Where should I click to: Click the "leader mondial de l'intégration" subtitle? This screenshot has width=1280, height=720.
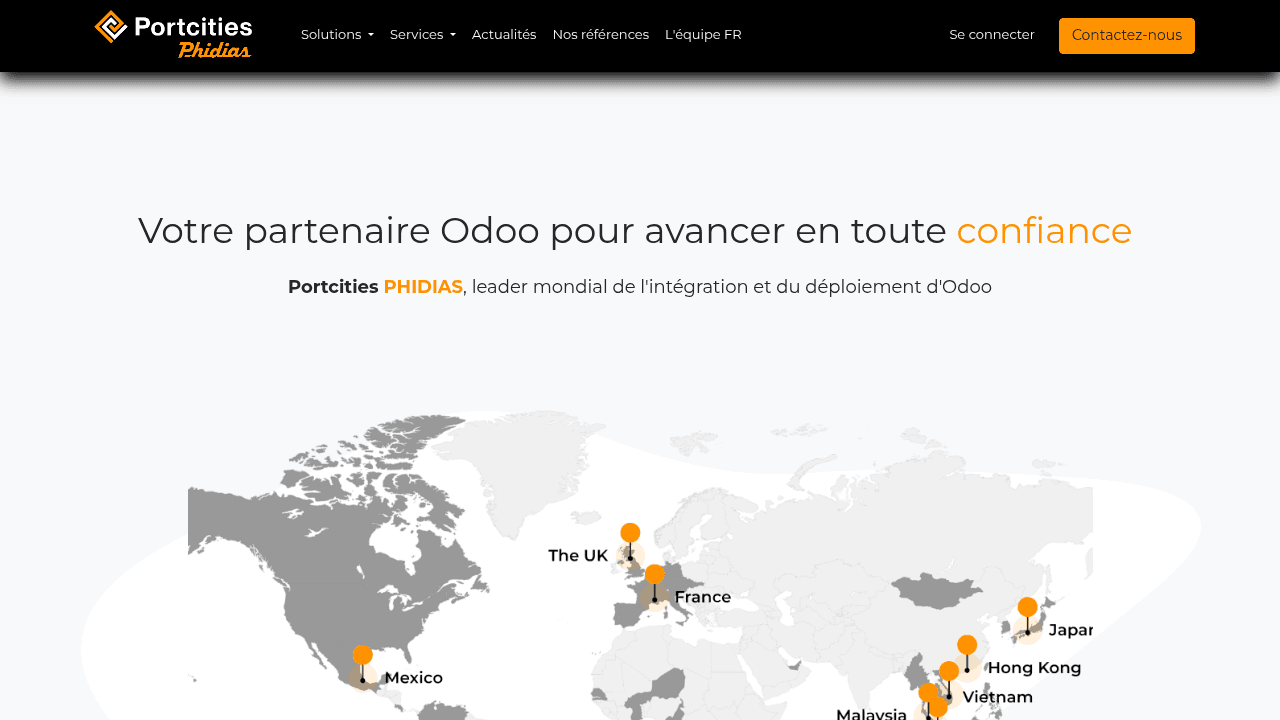(x=640, y=287)
